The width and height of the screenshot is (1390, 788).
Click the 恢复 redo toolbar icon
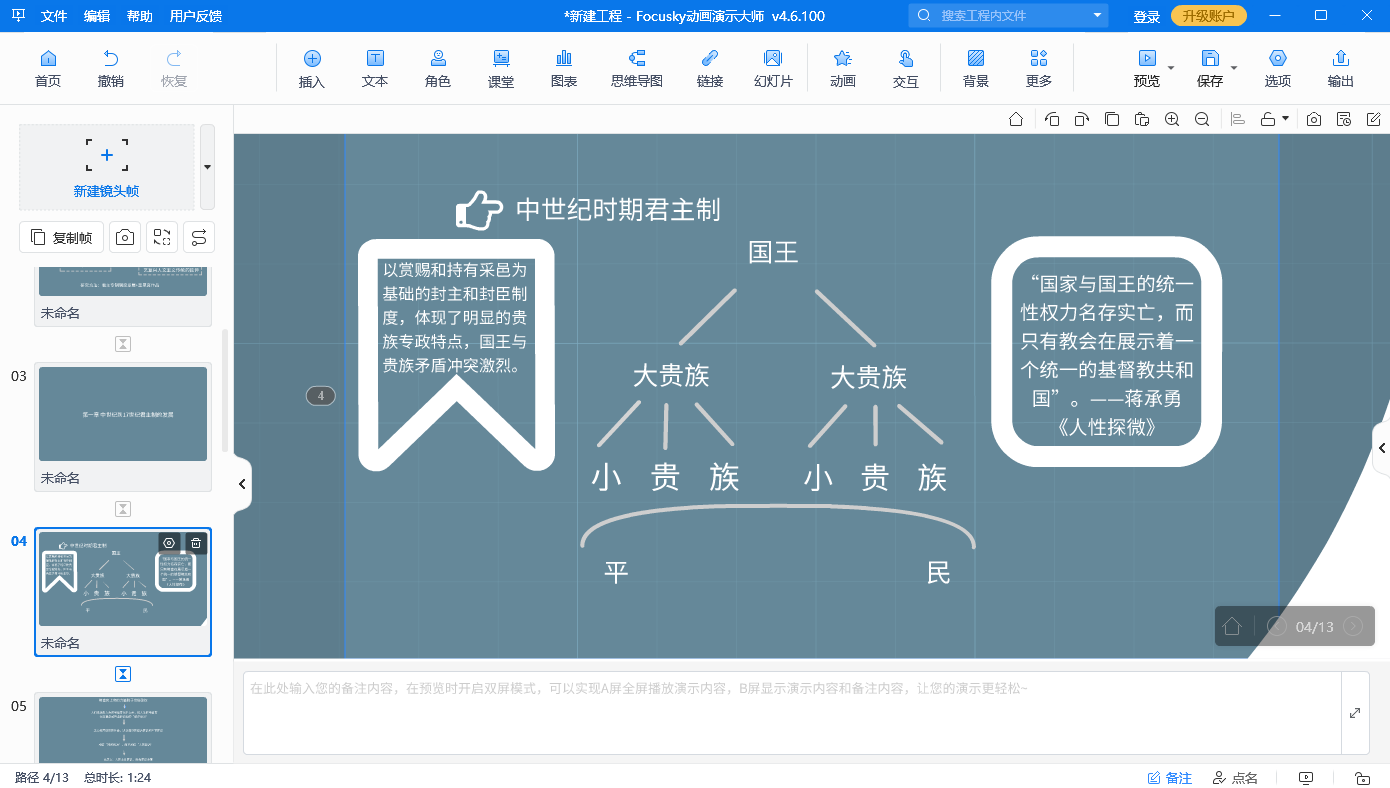tap(174, 68)
